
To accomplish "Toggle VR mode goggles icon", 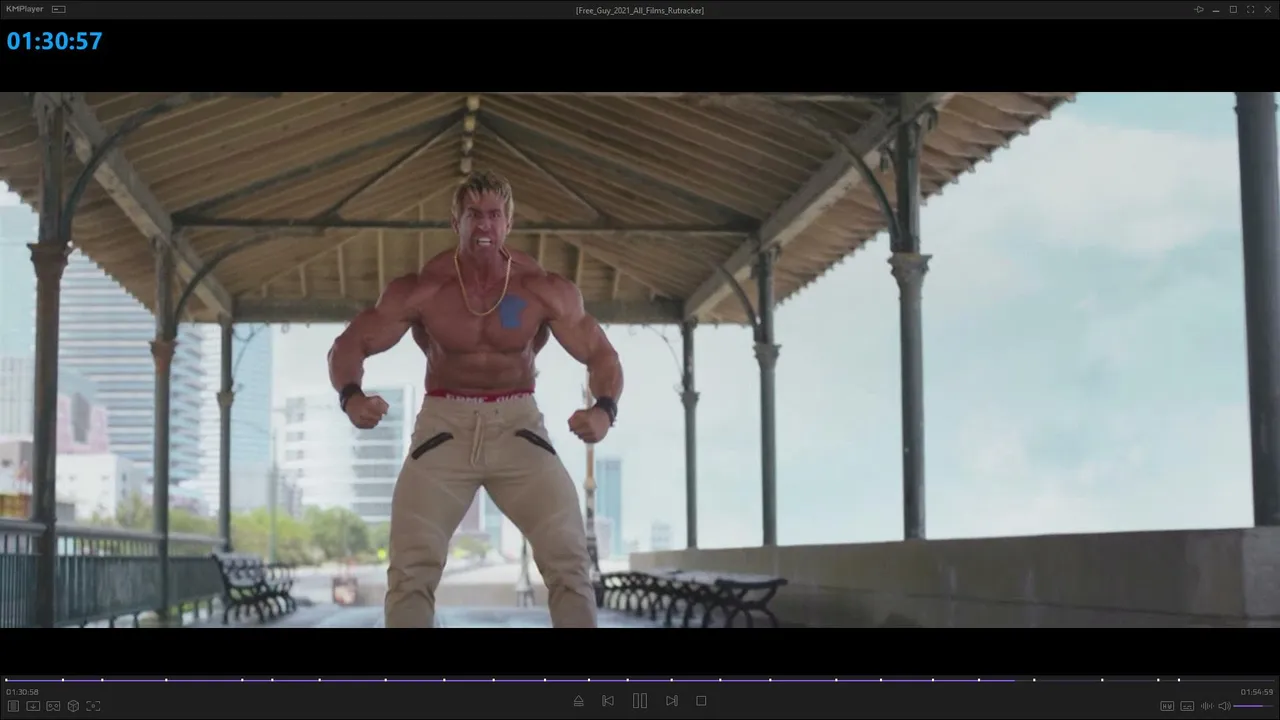I will 53,706.
